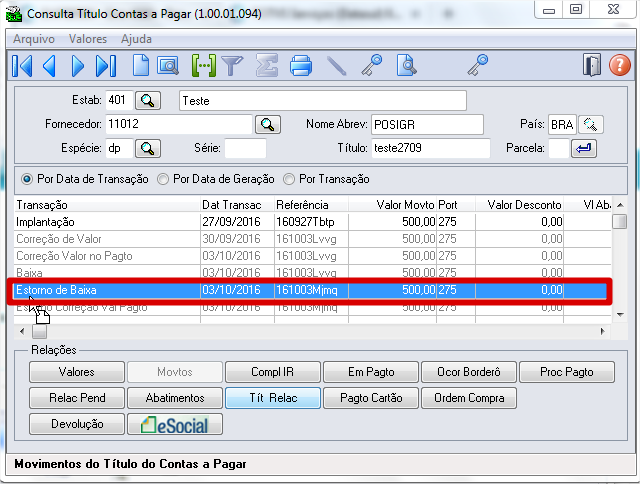Viewport: 640px width, 484px height.
Task: Click the Em Pagto button
Action: pos(371,372)
